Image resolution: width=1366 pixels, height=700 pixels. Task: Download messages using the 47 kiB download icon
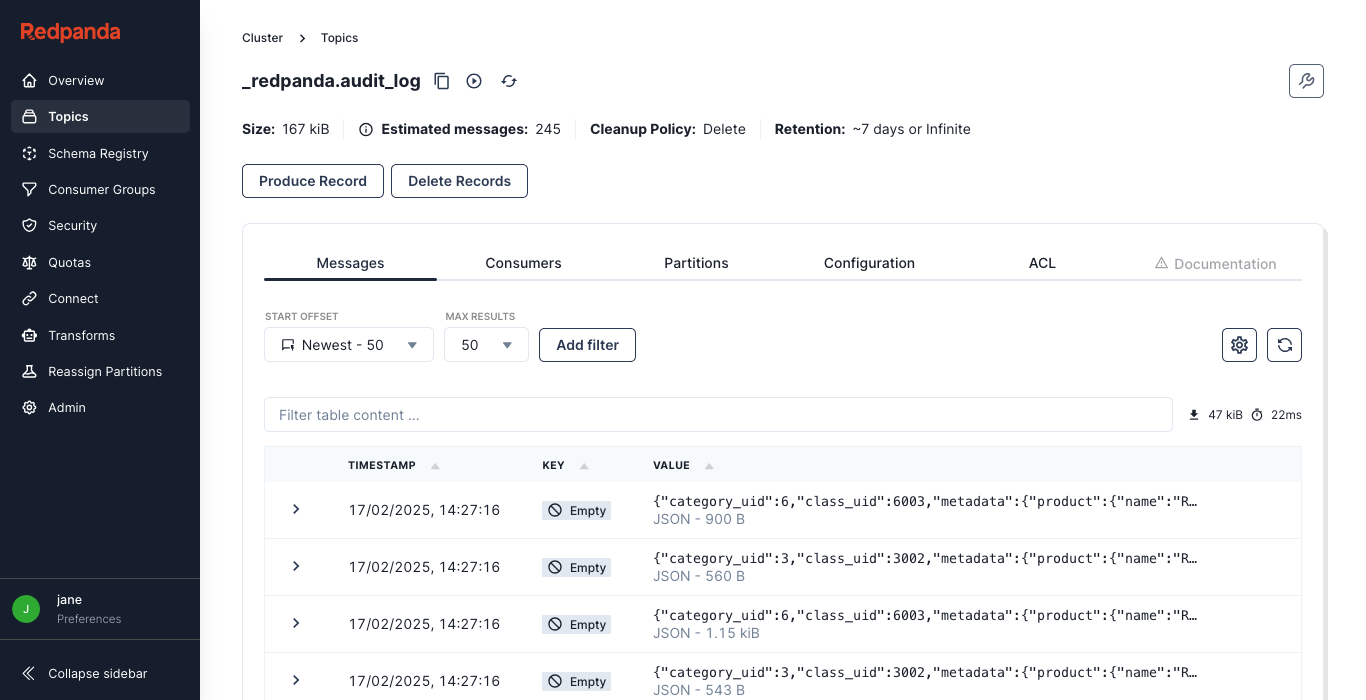(1194, 414)
